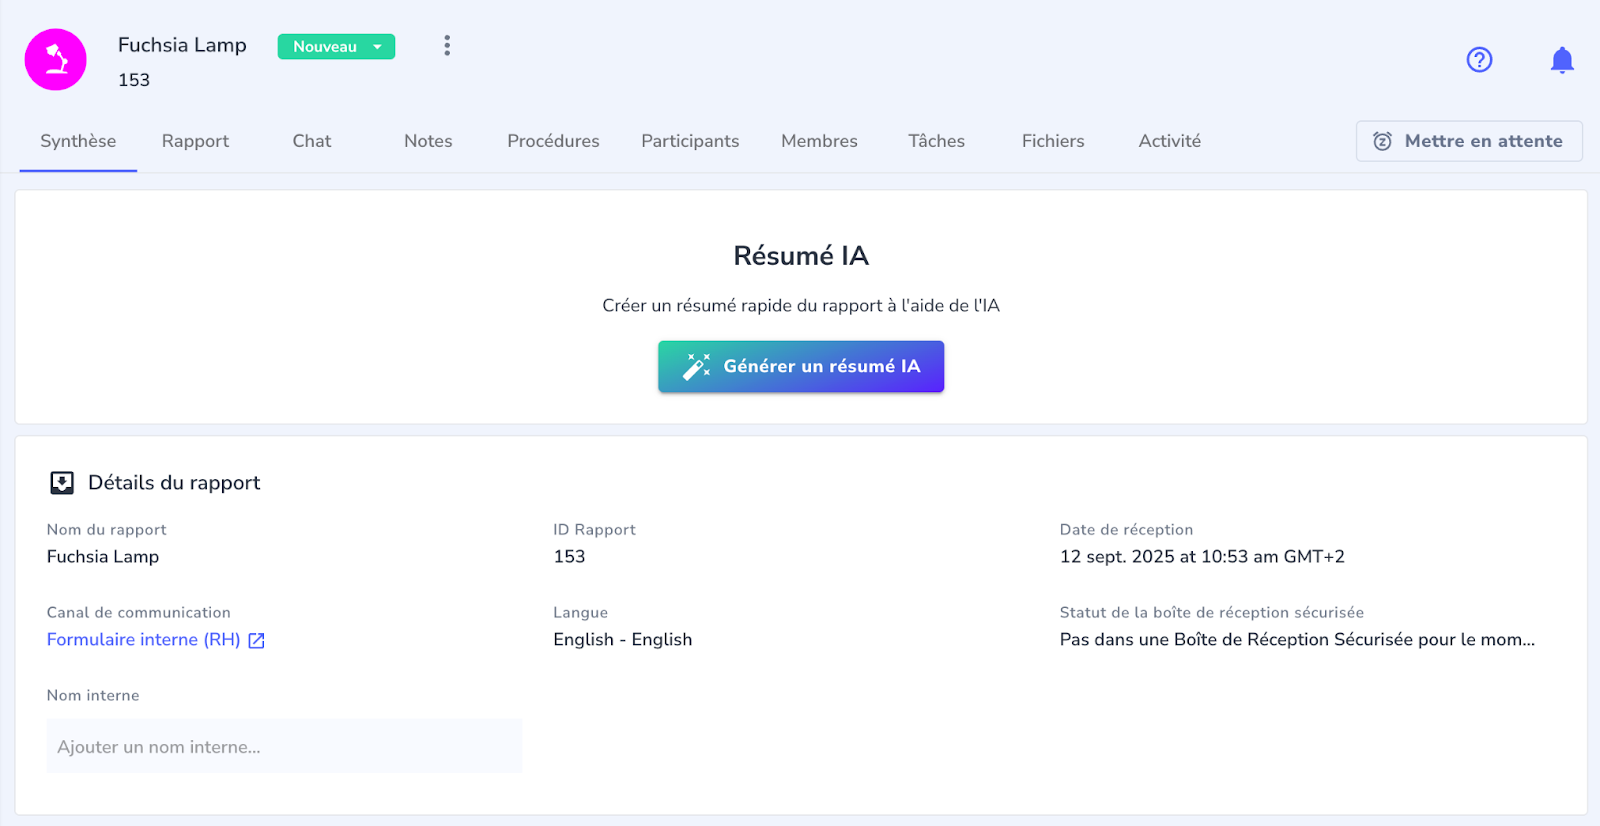Show the Activité tab
The width and height of the screenshot is (1600, 826).
(1169, 141)
